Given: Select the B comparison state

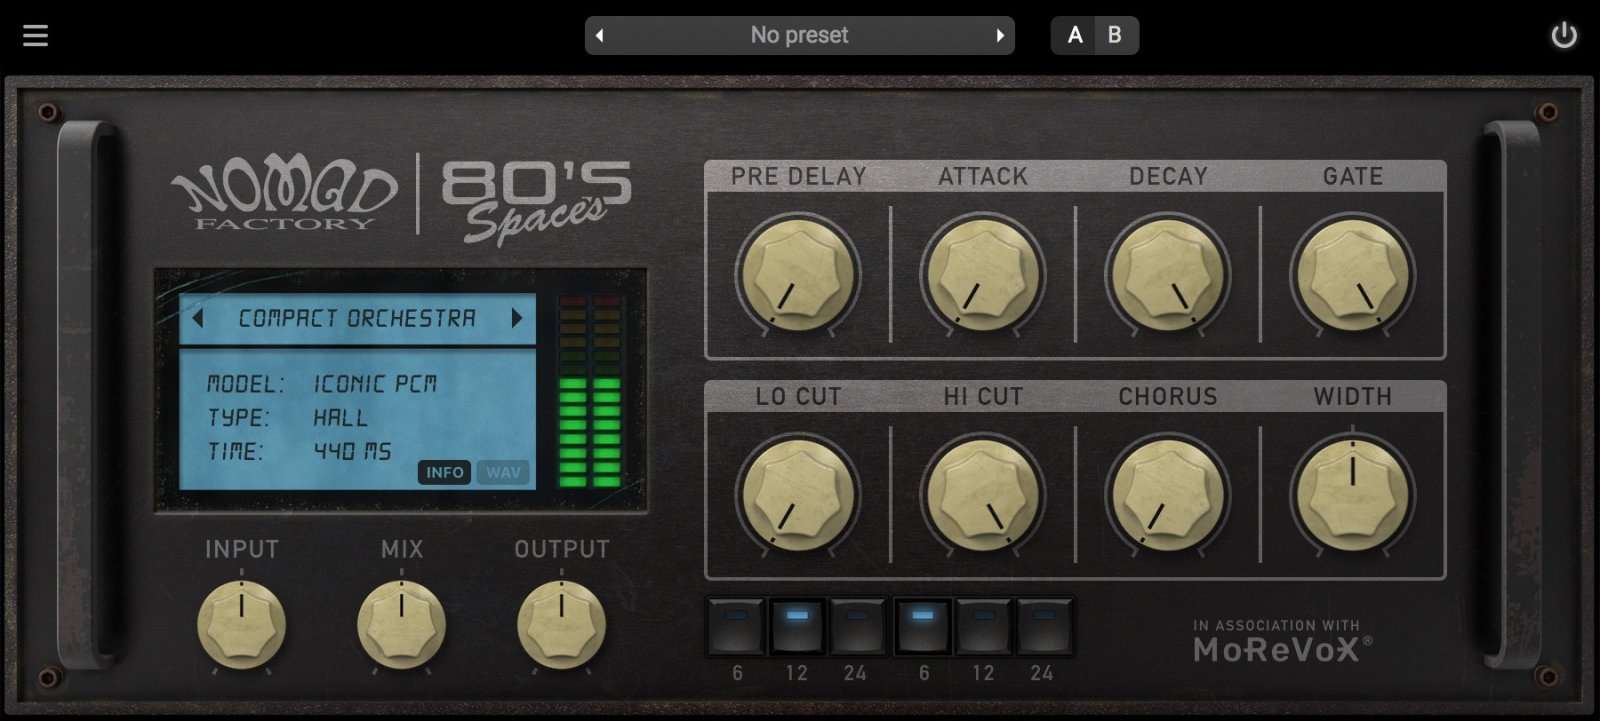Looking at the screenshot, I should click(1115, 36).
